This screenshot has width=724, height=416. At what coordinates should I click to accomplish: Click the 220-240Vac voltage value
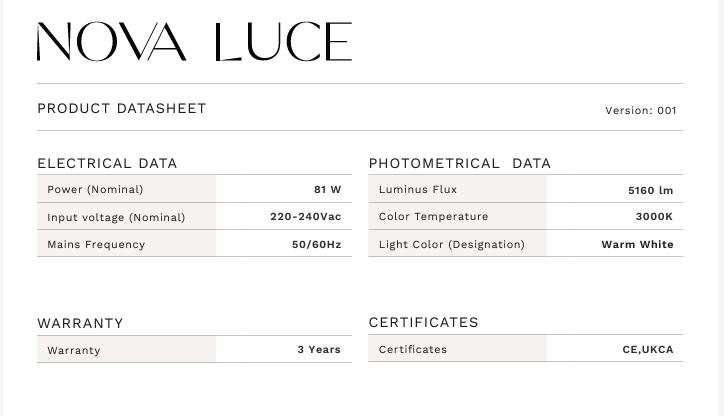(305, 217)
